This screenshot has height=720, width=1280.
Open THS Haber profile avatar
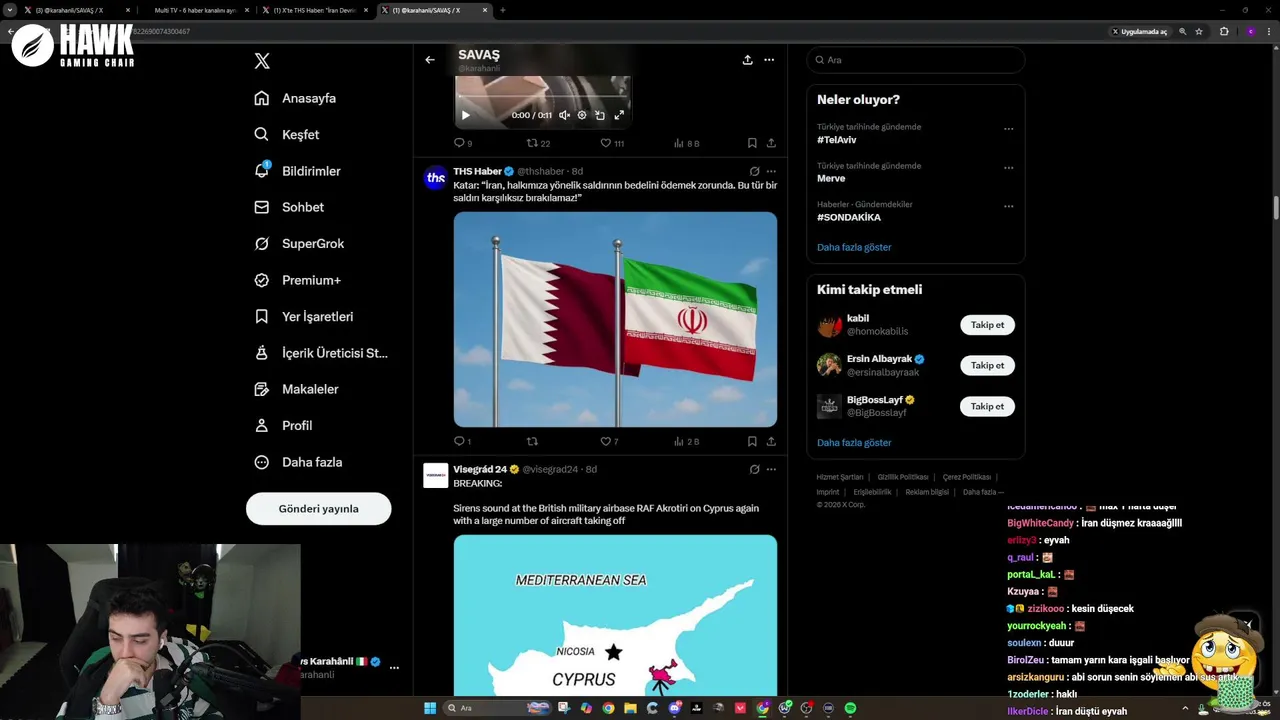click(435, 179)
